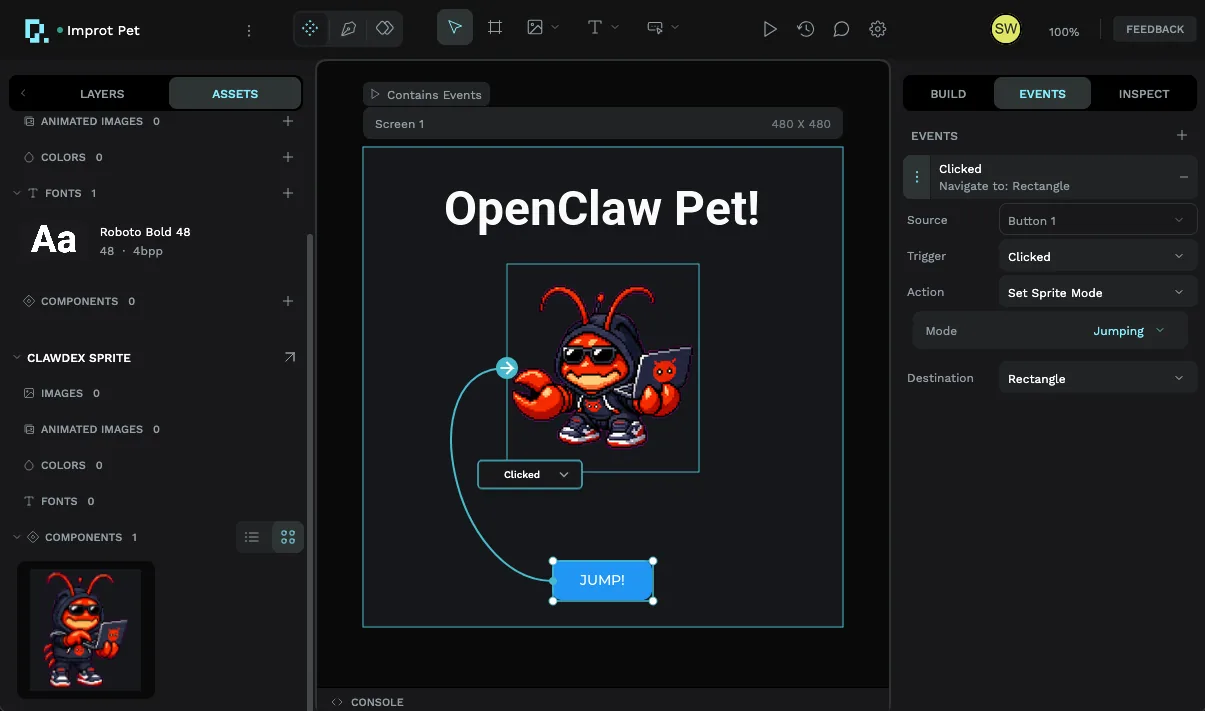Collapse the CLAWDEX SPRITE section

(x=17, y=357)
